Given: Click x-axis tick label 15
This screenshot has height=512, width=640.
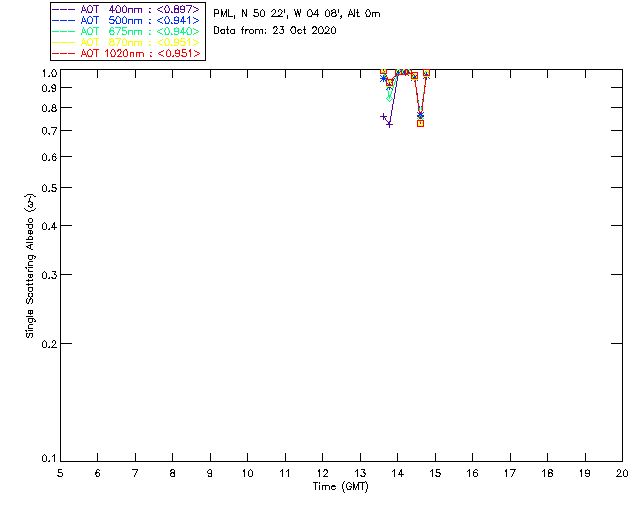Looking at the screenshot, I should coord(435,473).
